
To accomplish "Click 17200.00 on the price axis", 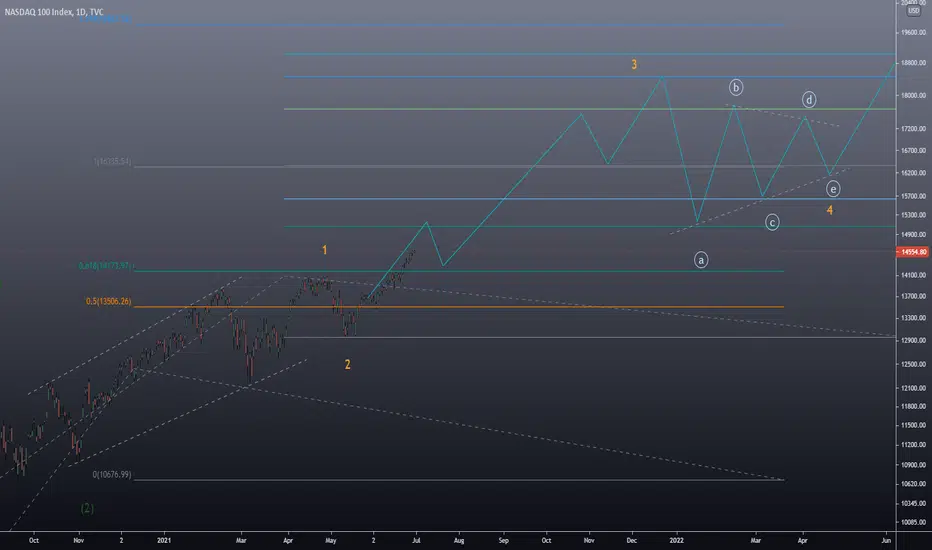I will (x=913, y=128).
